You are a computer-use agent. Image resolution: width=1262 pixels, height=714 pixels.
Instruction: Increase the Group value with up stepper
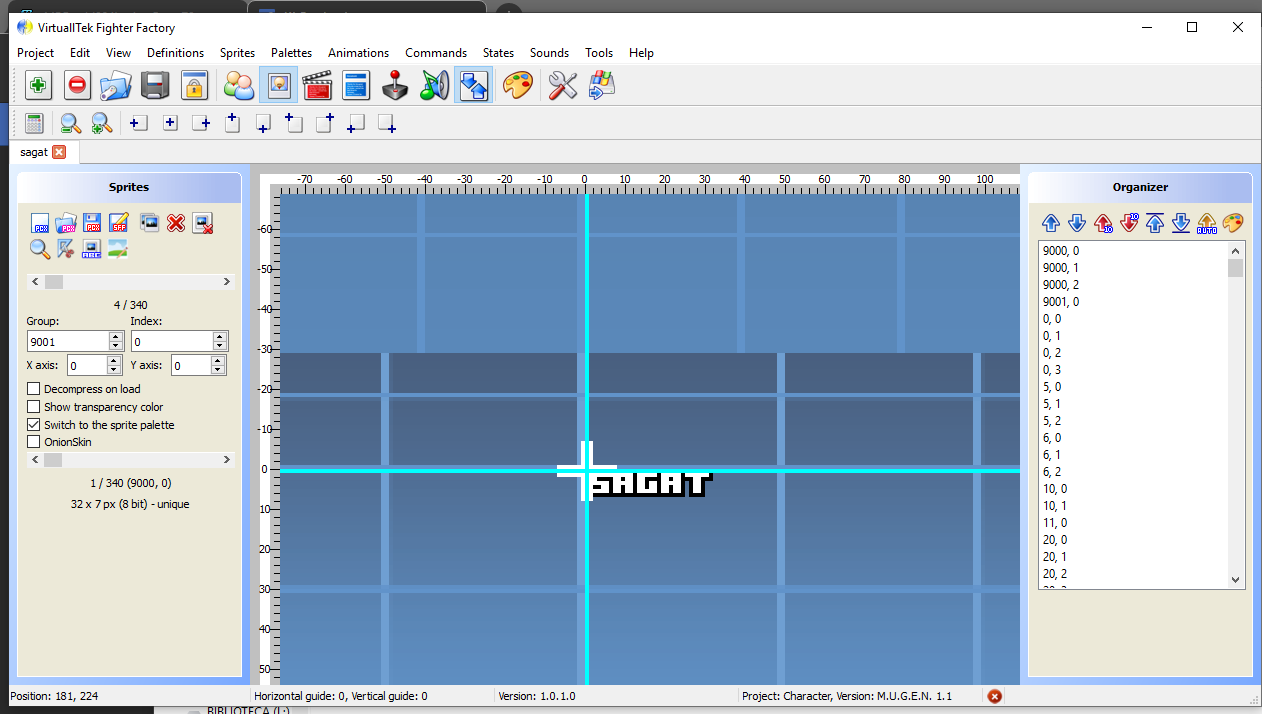117,337
